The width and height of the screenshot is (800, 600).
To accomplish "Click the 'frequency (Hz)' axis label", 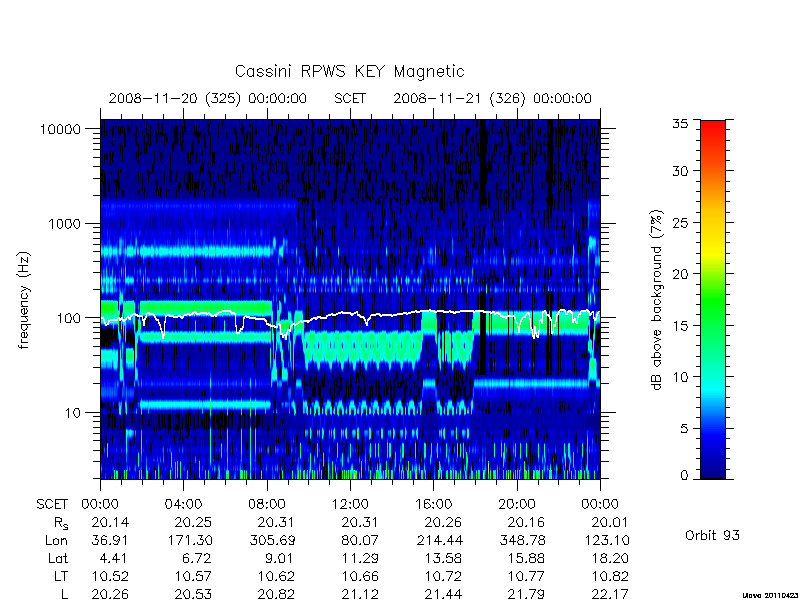I will (x=24, y=300).
